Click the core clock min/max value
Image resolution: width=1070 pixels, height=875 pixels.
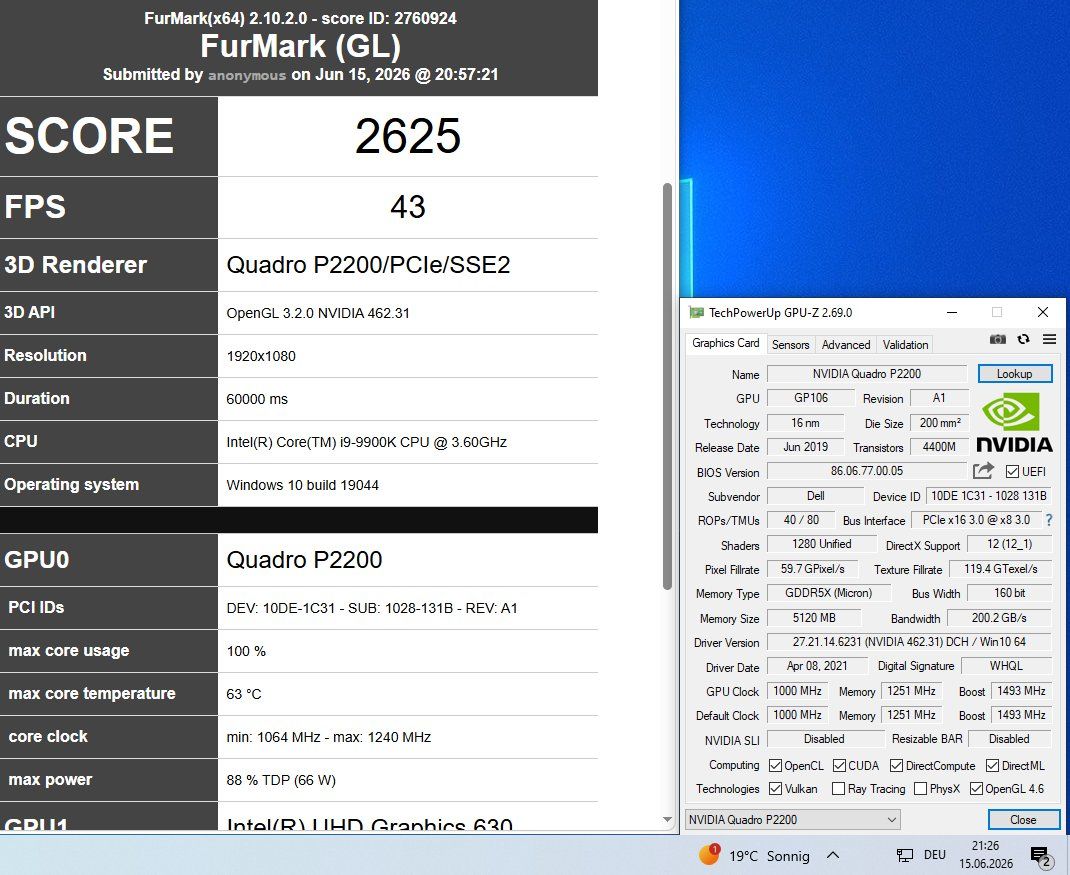[329, 737]
